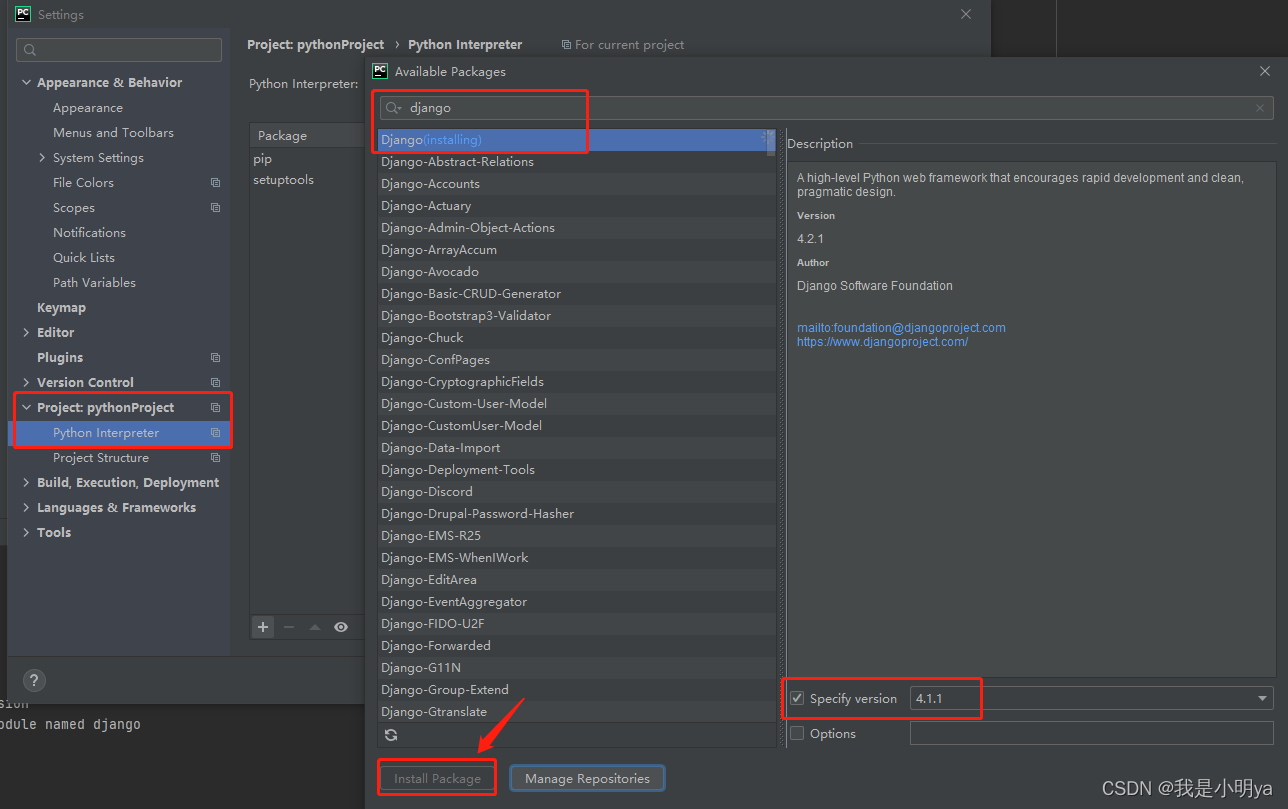Expand the Tools section
The width and height of the screenshot is (1288, 809).
coord(27,533)
